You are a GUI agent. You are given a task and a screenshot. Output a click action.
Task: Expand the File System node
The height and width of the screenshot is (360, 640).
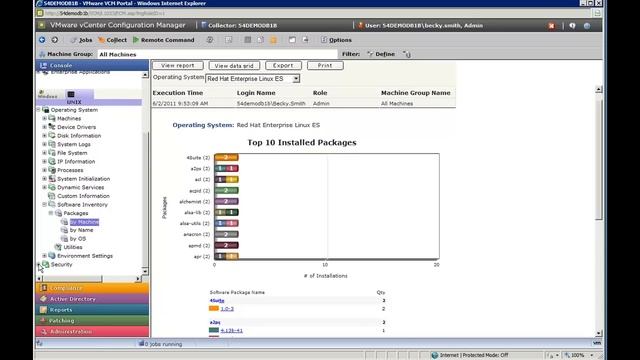pos(44,153)
